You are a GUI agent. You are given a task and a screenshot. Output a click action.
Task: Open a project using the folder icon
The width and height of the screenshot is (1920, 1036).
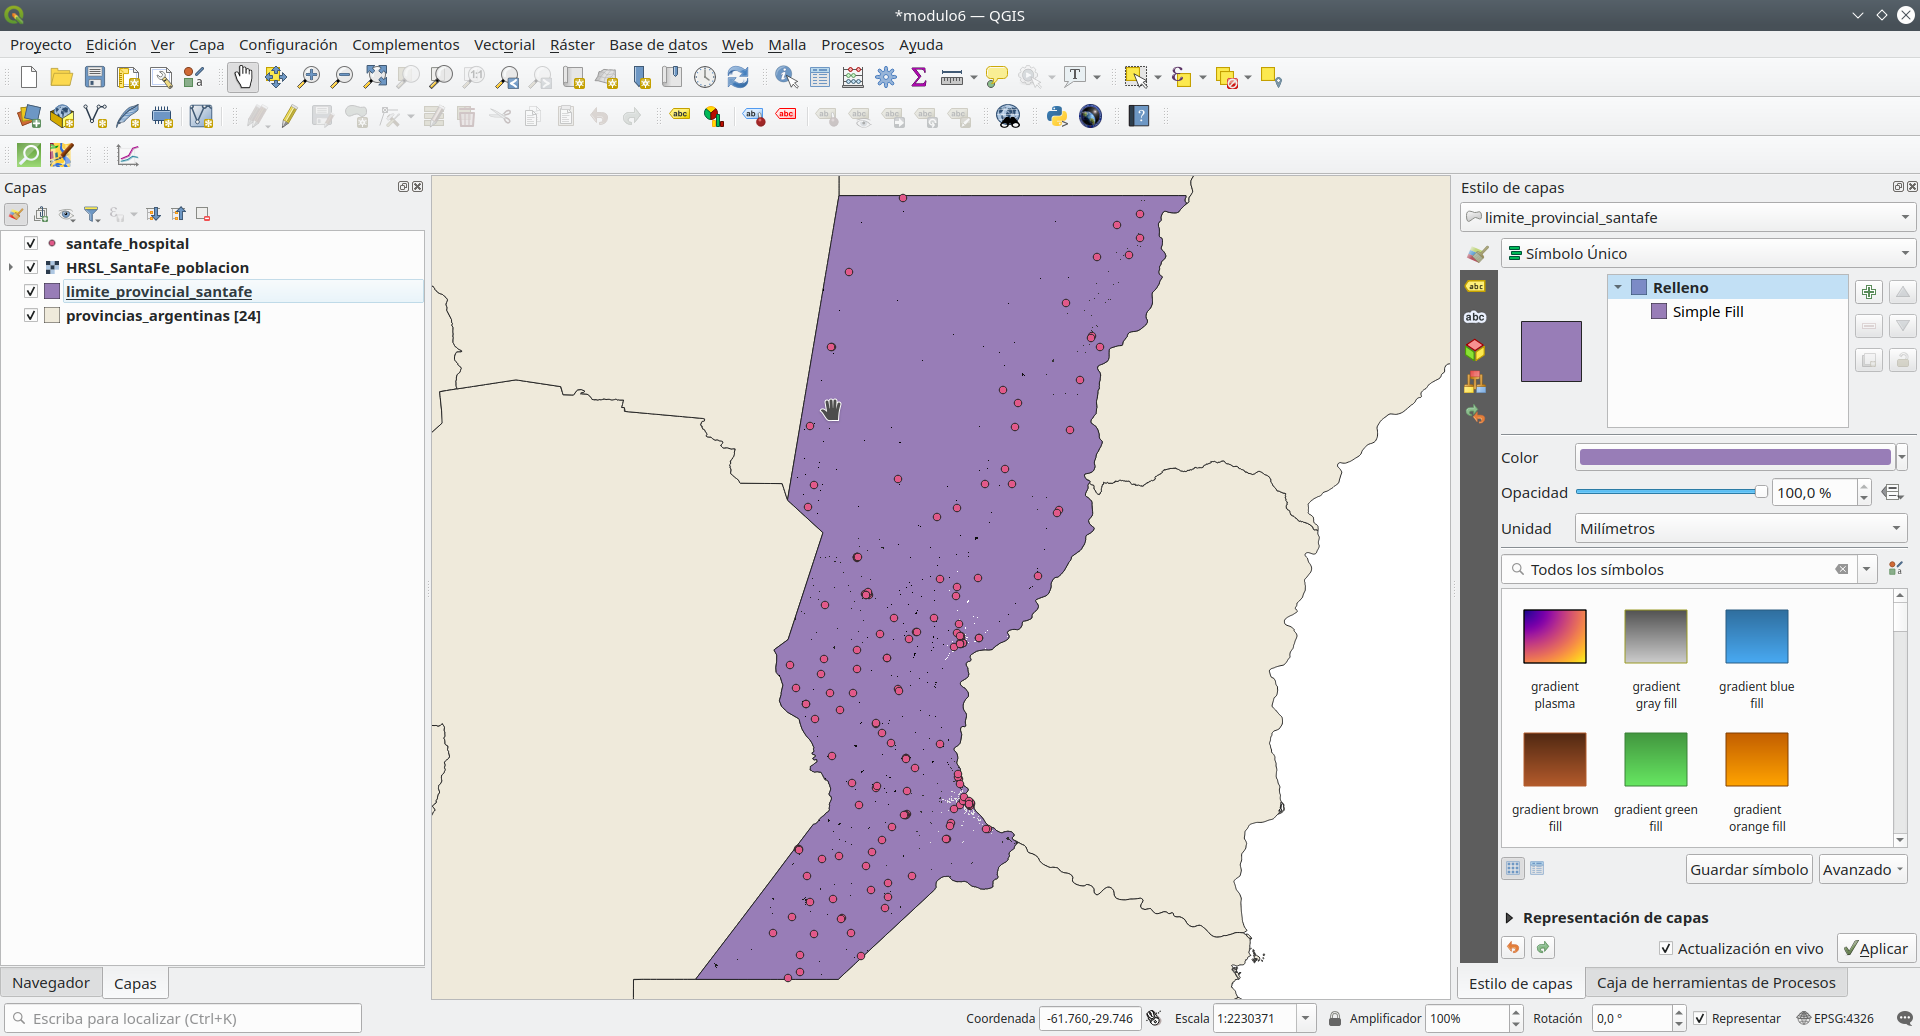(x=62, y=77)
